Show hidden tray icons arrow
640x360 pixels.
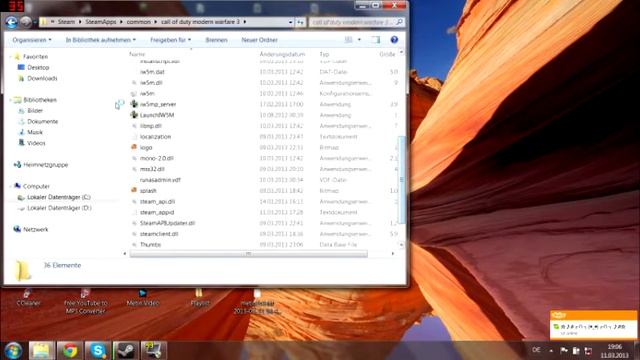(551, 350)
